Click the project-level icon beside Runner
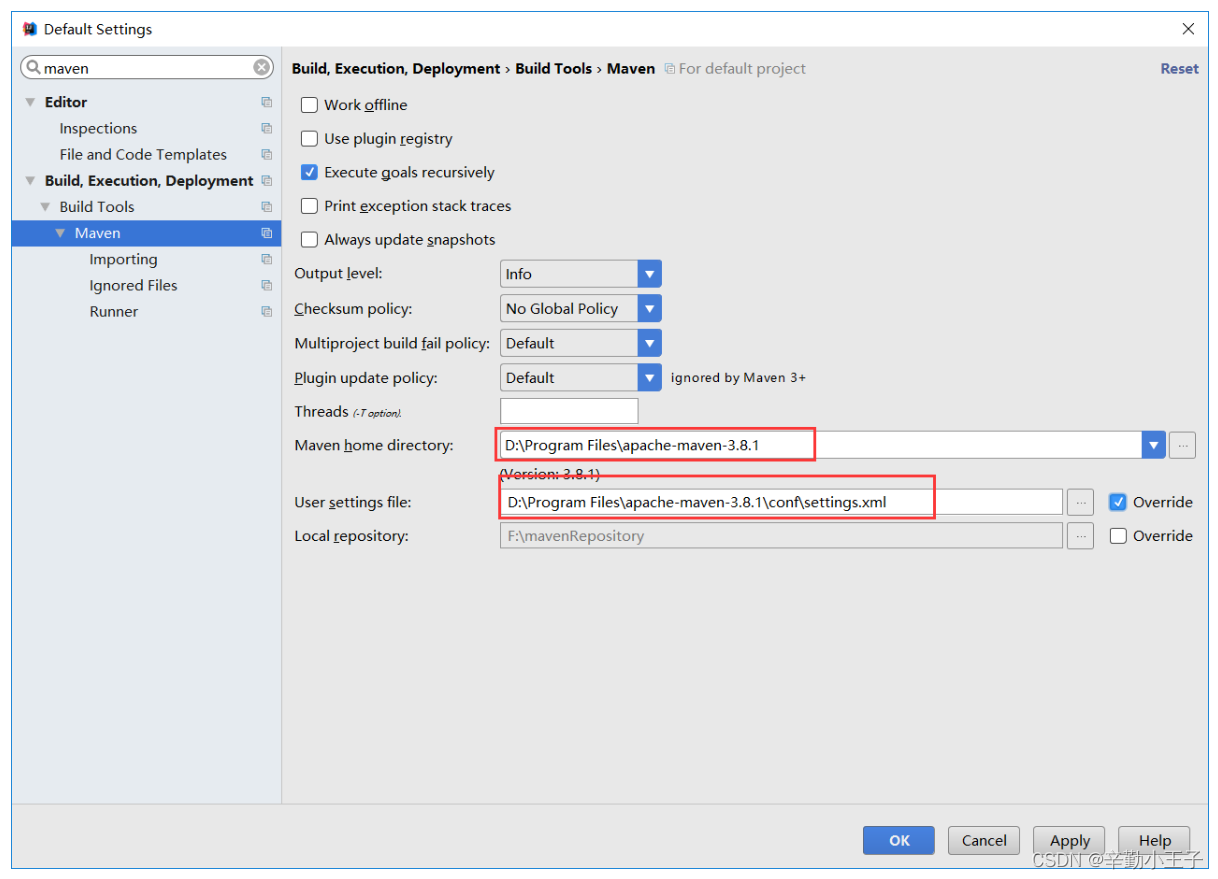The width and height of the screenshot is (1218, 879). click(x=266, y=311)
